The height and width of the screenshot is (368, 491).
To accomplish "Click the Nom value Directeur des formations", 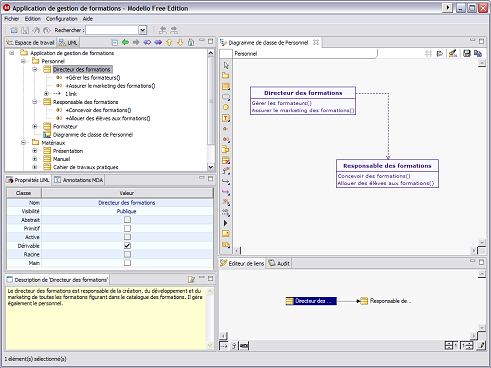I will (x=127, y=203).
